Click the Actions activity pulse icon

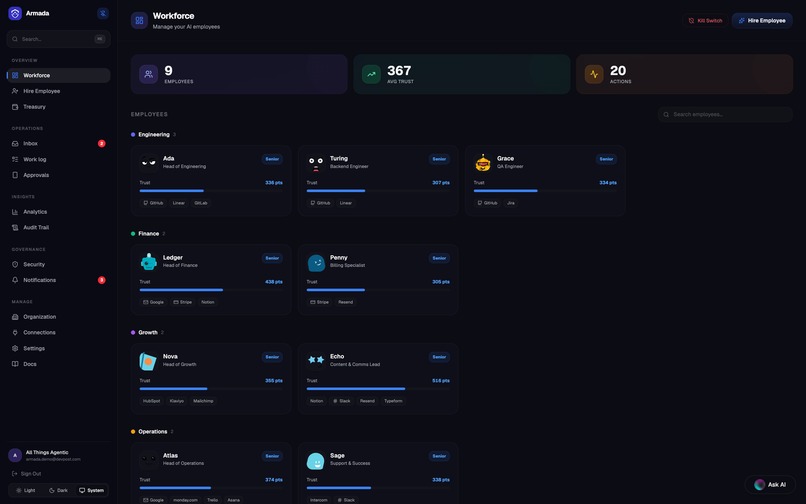[594, 74]
